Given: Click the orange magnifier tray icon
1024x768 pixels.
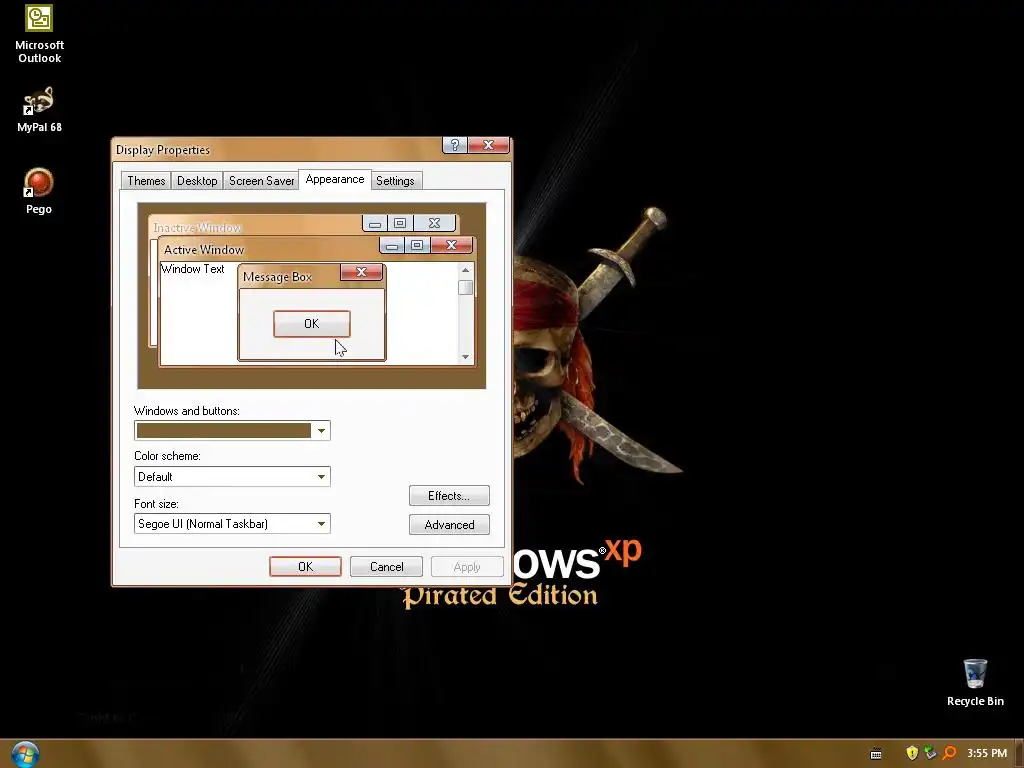Looking at the screenshot, I should tap(949, 753).
